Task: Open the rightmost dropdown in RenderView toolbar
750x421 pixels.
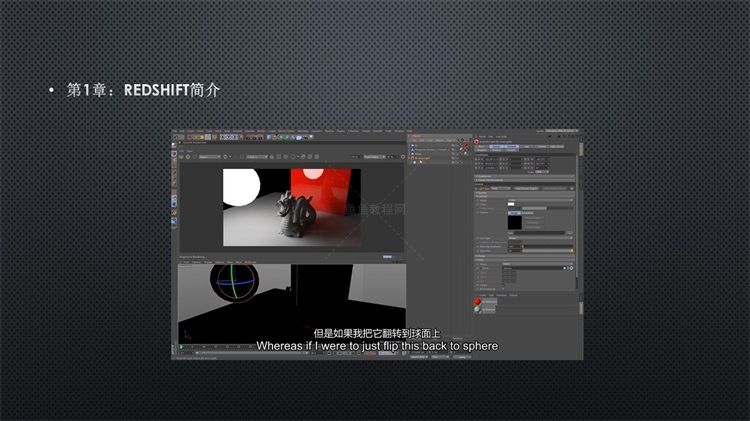Action: click(374, 157)
